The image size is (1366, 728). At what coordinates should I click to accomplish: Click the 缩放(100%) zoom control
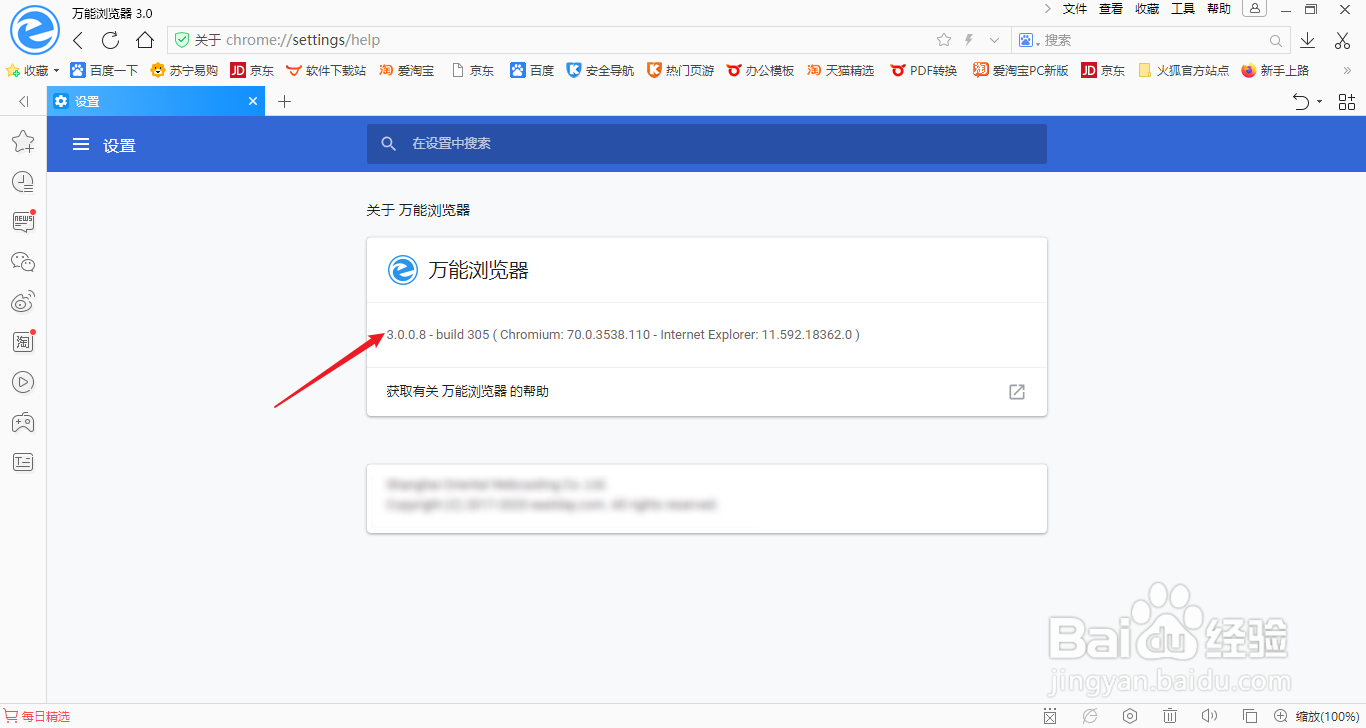1317,716
